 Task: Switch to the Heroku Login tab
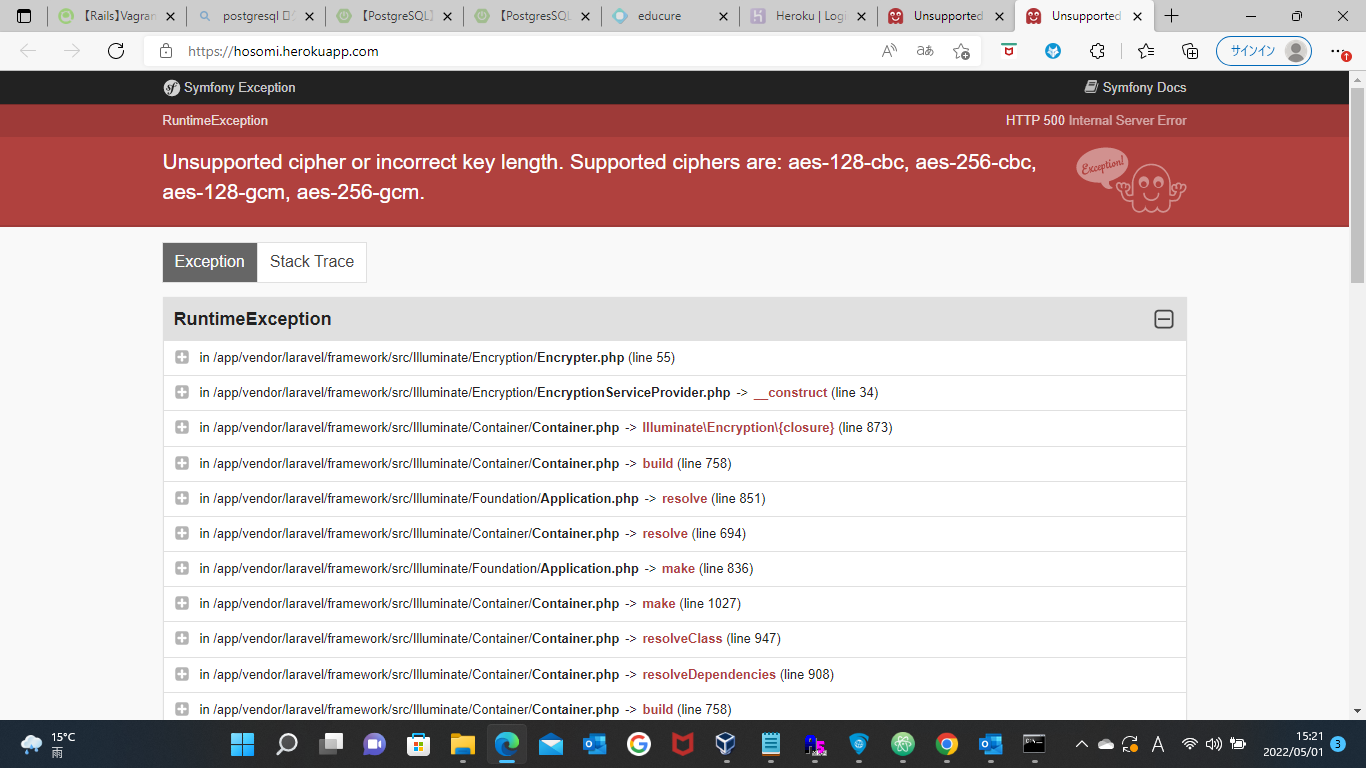click(x=807, y=16)
